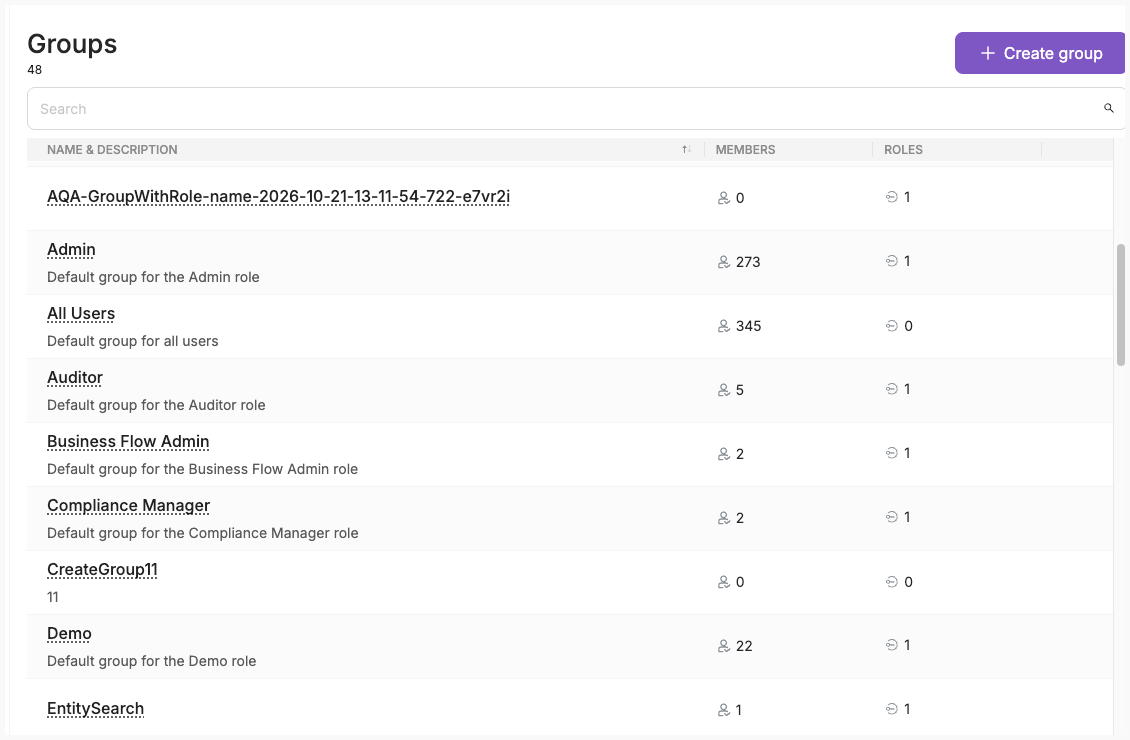The height and width of the screenshot is (740, 1130).
Task: Click the 273 members count for Admin
Action: [748, 262]
